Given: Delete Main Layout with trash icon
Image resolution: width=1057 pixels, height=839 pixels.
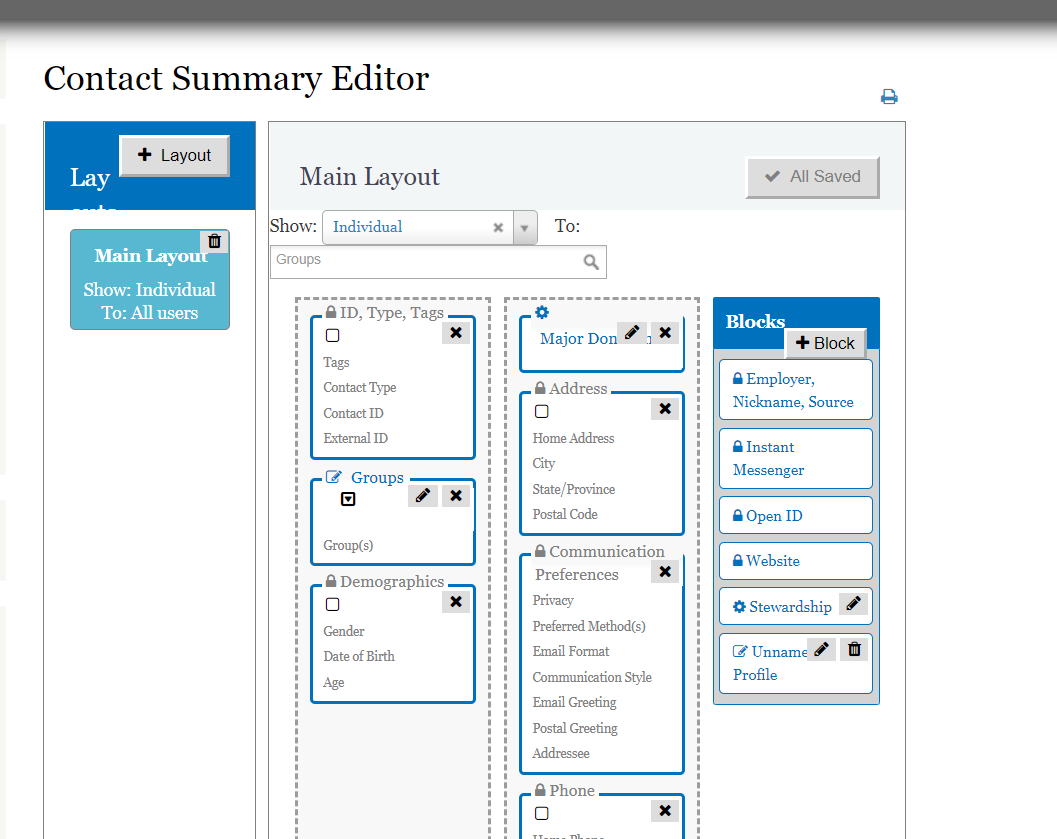Looking at the screenshot, I should pyautogui.click(x=214, y=241).
